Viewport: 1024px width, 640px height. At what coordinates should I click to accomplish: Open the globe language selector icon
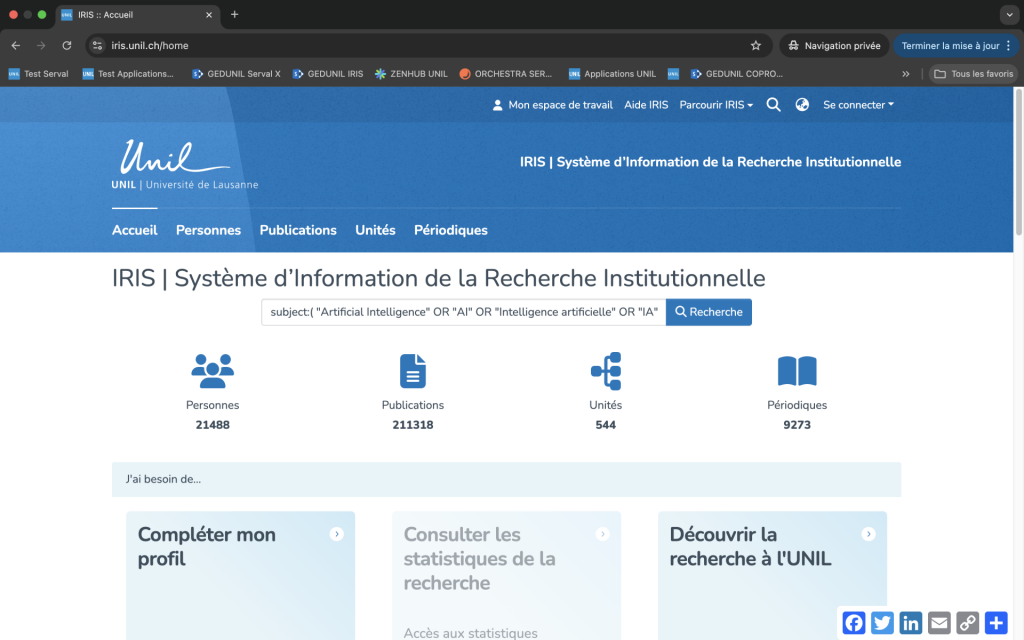802,105
